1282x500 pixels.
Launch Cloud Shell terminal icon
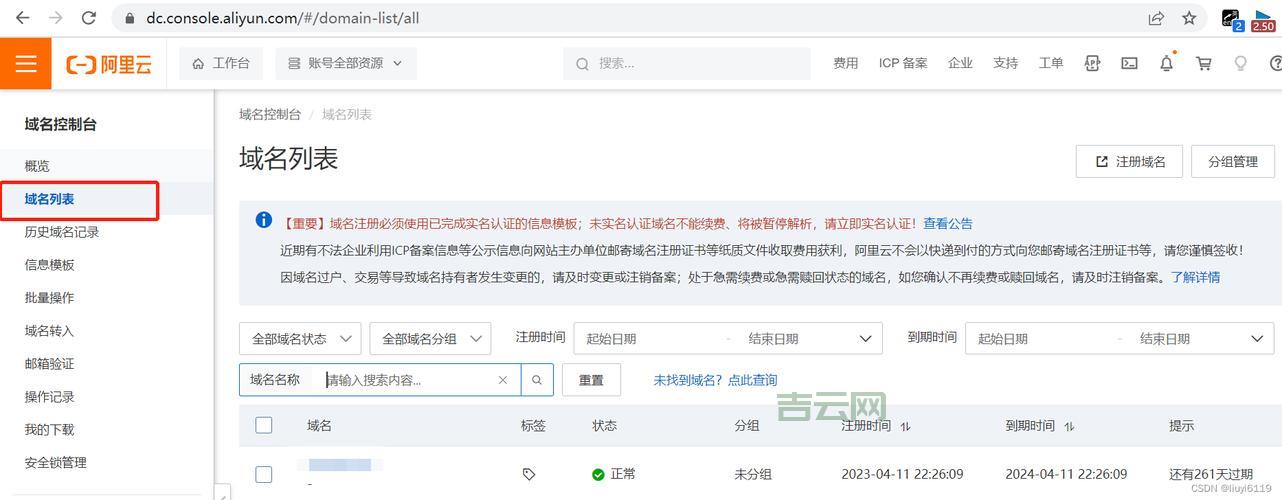coord(1129,63)
